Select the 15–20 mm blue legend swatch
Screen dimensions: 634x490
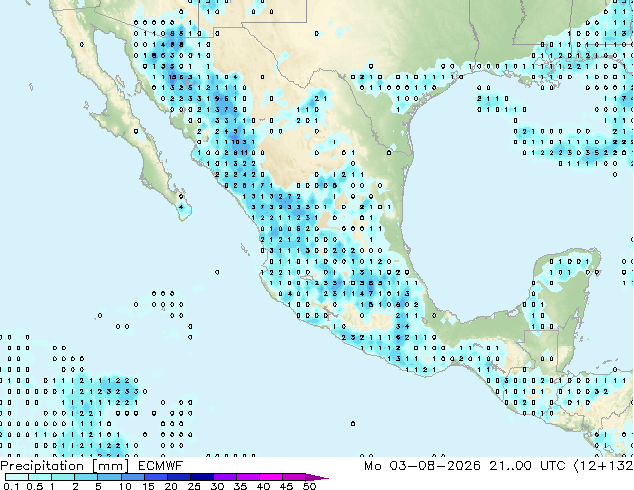click(x=156, y=477)
